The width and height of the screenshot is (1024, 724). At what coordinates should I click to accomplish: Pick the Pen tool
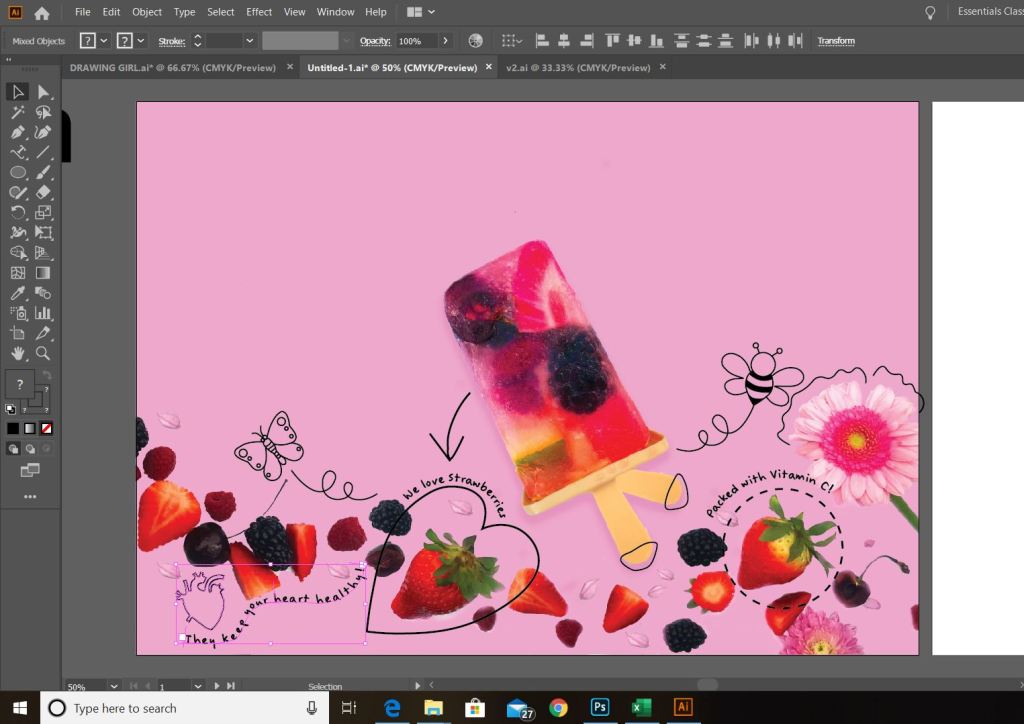(x=17, y=132)
